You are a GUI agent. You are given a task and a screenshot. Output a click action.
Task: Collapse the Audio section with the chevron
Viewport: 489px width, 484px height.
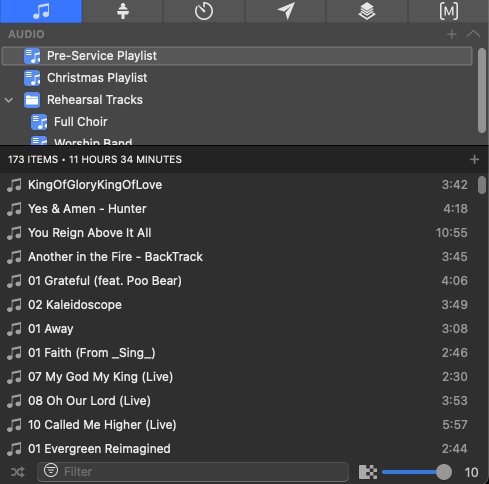pos(473,34)
